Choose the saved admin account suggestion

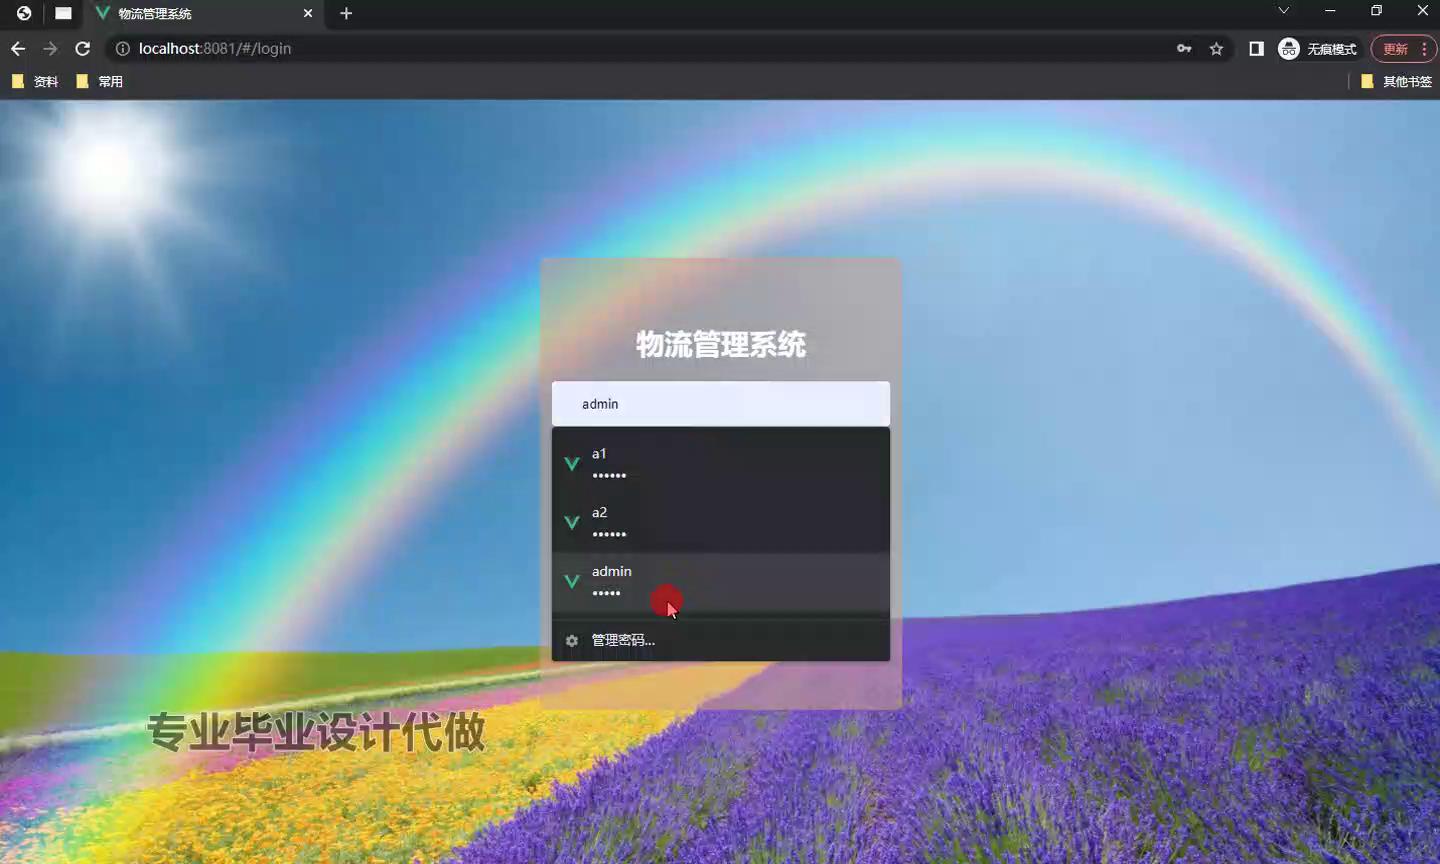coord(720,582)
